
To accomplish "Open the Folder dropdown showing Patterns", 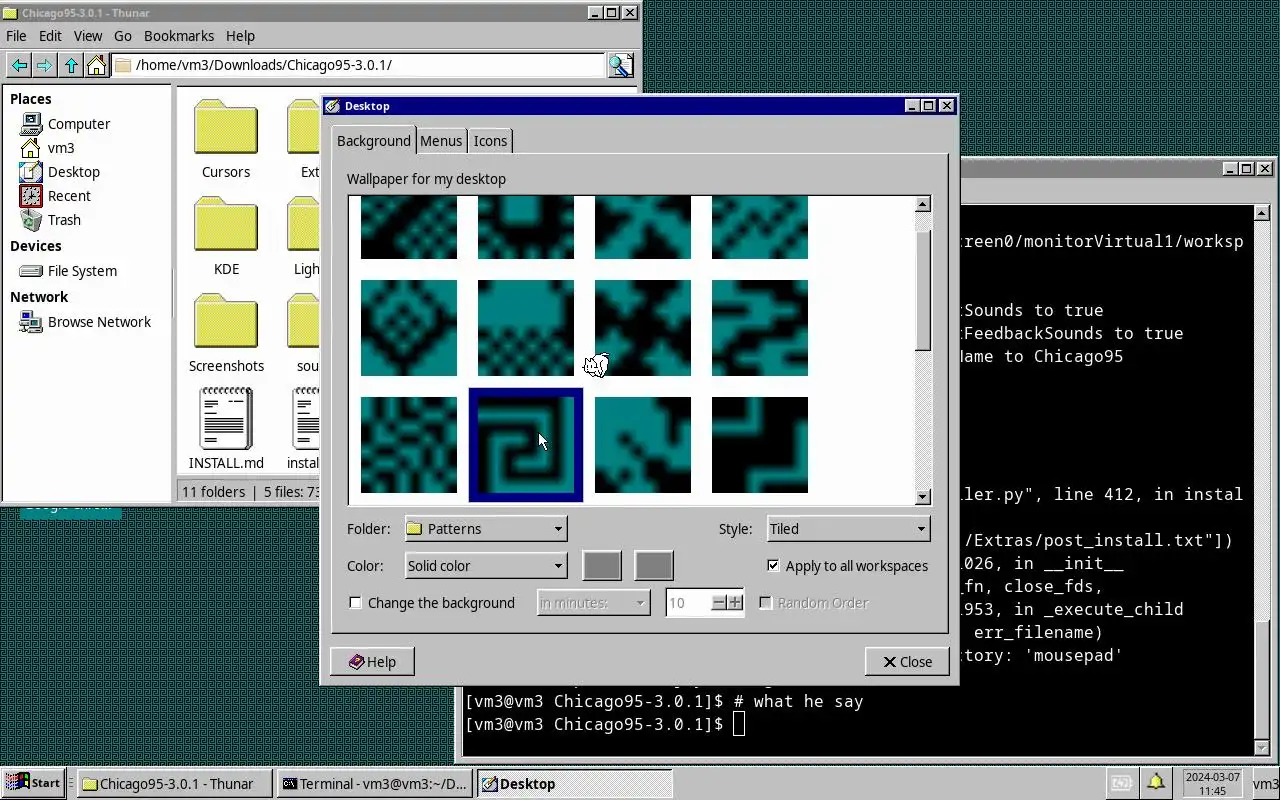I will (486, 529).
